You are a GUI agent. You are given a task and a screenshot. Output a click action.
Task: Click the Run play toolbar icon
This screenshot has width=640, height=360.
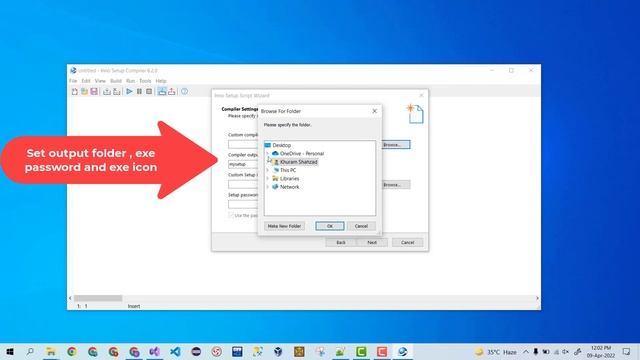(129, 91)
